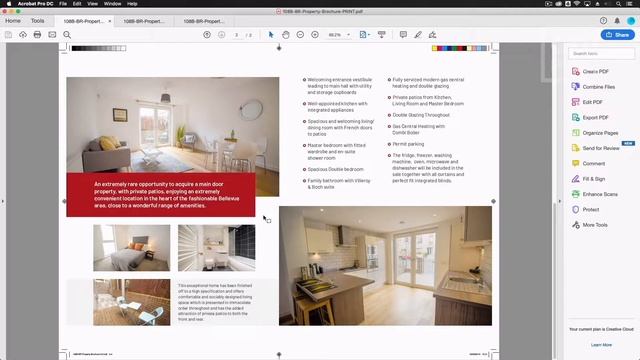This screenshot has width=640, height=360.
Task: Select the Selection arrow tool
Action: pyautogui.click(x=271, y=35)
